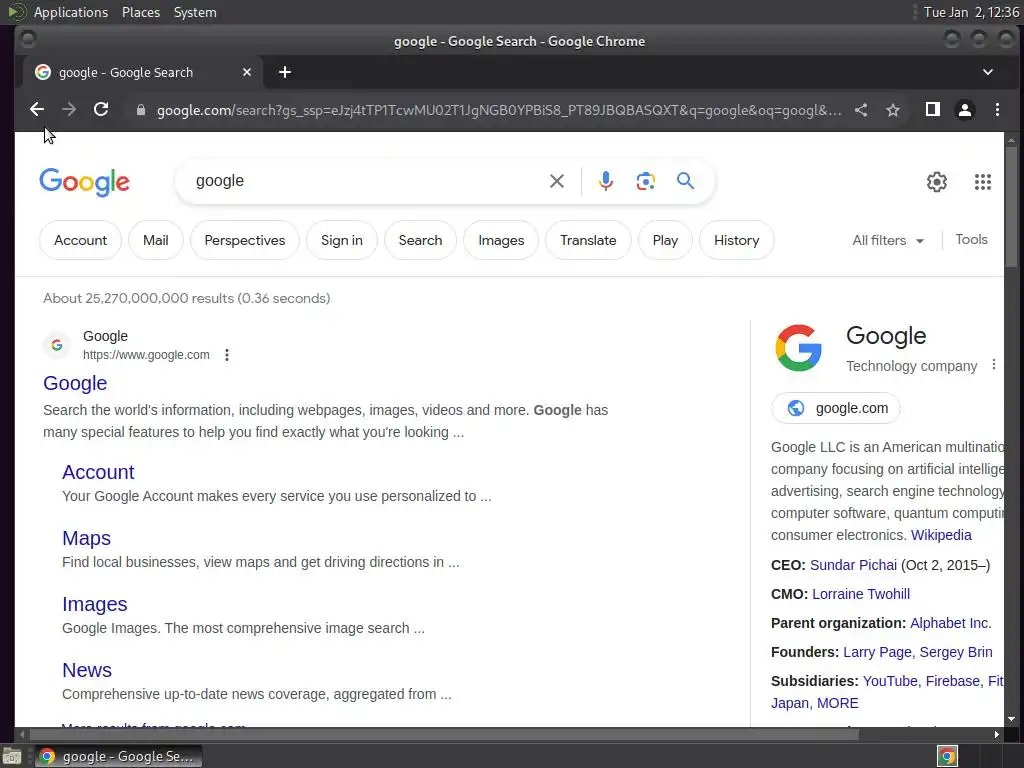The width and height of the screenshot is (1024, 768).
Task: Click the horizontal scrollbar thumb
Action: pyautogui.click(x=443, y=735)
